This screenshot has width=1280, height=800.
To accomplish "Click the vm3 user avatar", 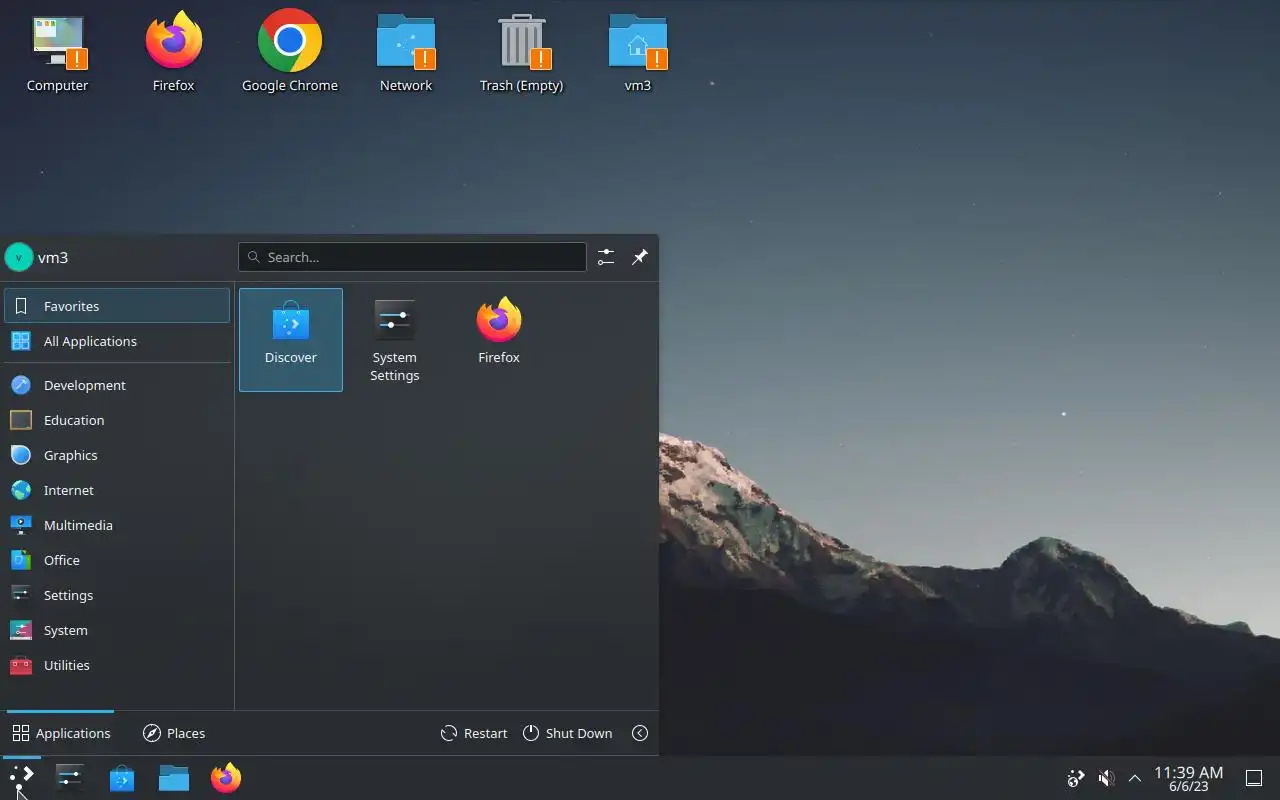I will pos(19,257).
